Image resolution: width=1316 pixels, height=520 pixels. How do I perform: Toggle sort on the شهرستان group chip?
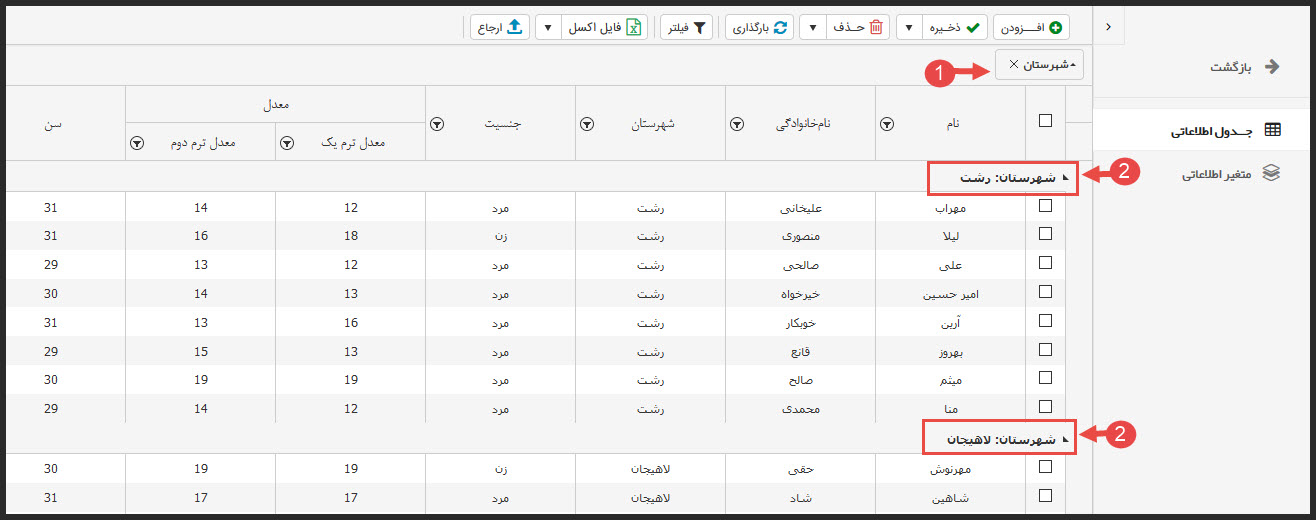[x=1050, y=64]
